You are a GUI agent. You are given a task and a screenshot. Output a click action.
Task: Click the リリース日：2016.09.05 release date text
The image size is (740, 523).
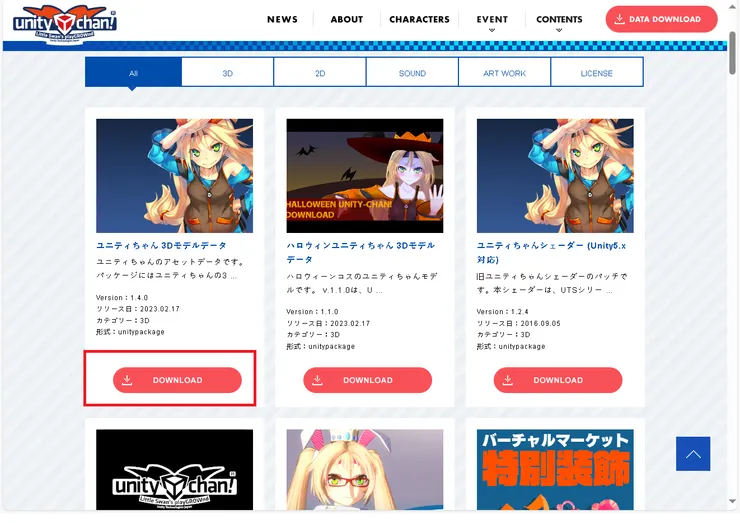(x=519, y=323)
